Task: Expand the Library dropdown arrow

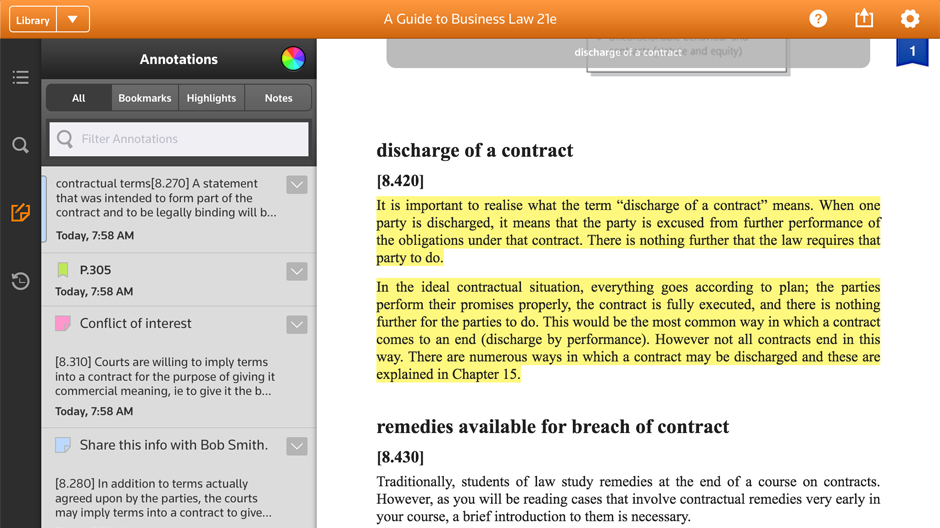Action: click(73, 20)
